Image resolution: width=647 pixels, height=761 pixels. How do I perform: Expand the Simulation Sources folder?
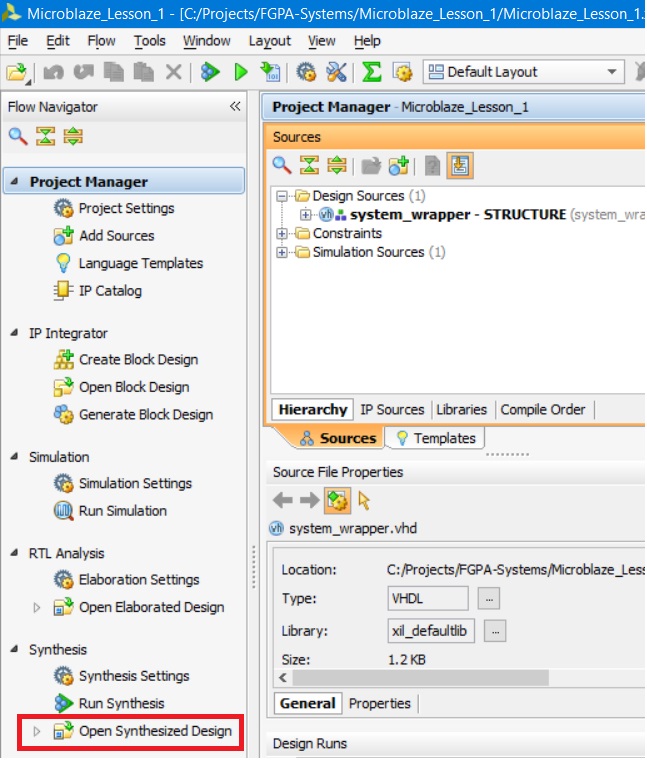[x=282, y=252]
